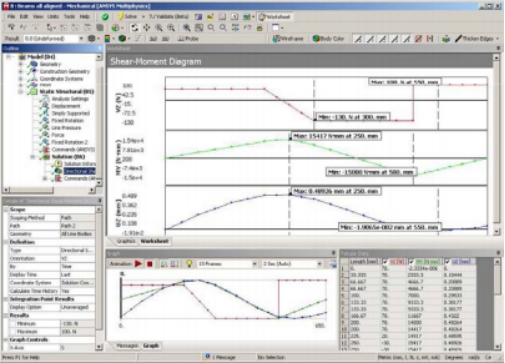Switch to the Graphics tab
505x363 pixels.
[x=126, y=241]
